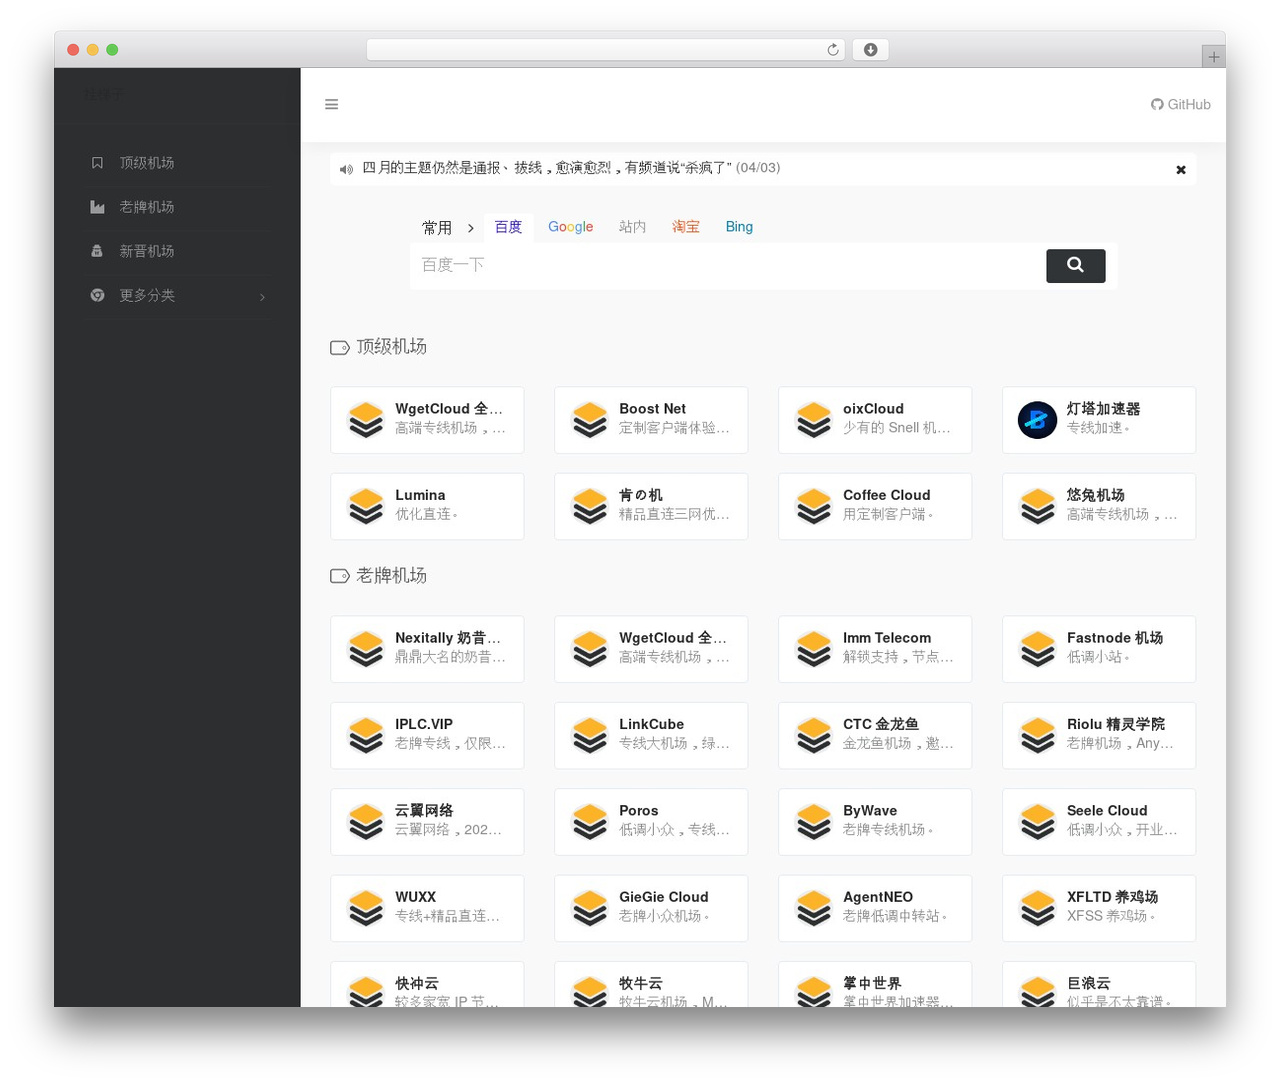The width and height of the screenshot is (1280, 1084).
Task: Click the AgentNEO card icon
Action: [x=813, y=908]
